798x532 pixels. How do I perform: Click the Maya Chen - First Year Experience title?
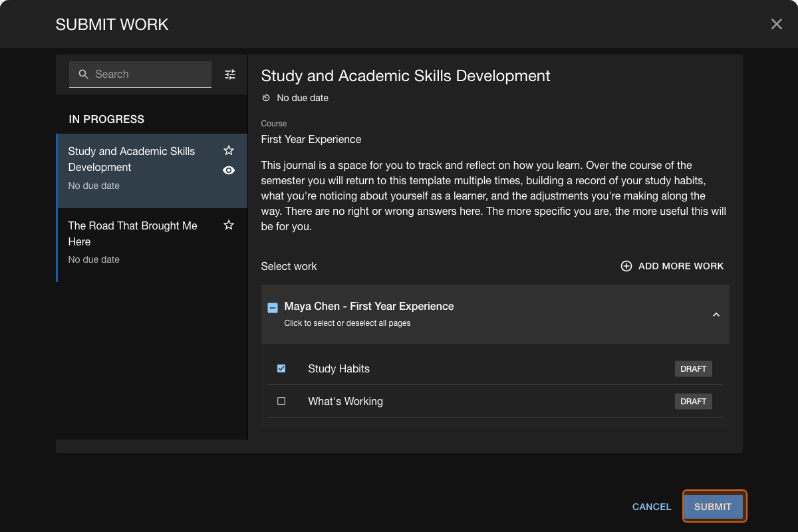pos(369,306)
